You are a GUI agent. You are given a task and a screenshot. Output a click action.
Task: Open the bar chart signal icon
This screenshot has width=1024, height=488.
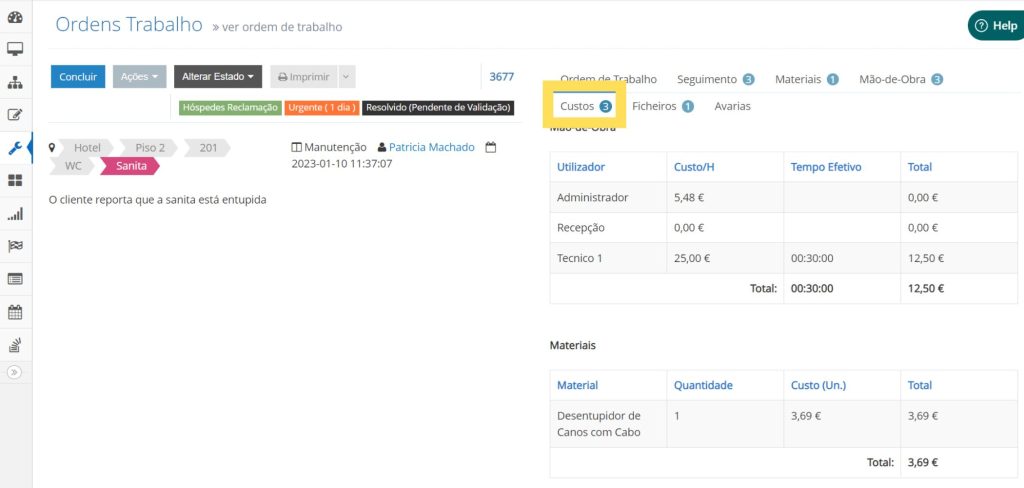[15, 213]
